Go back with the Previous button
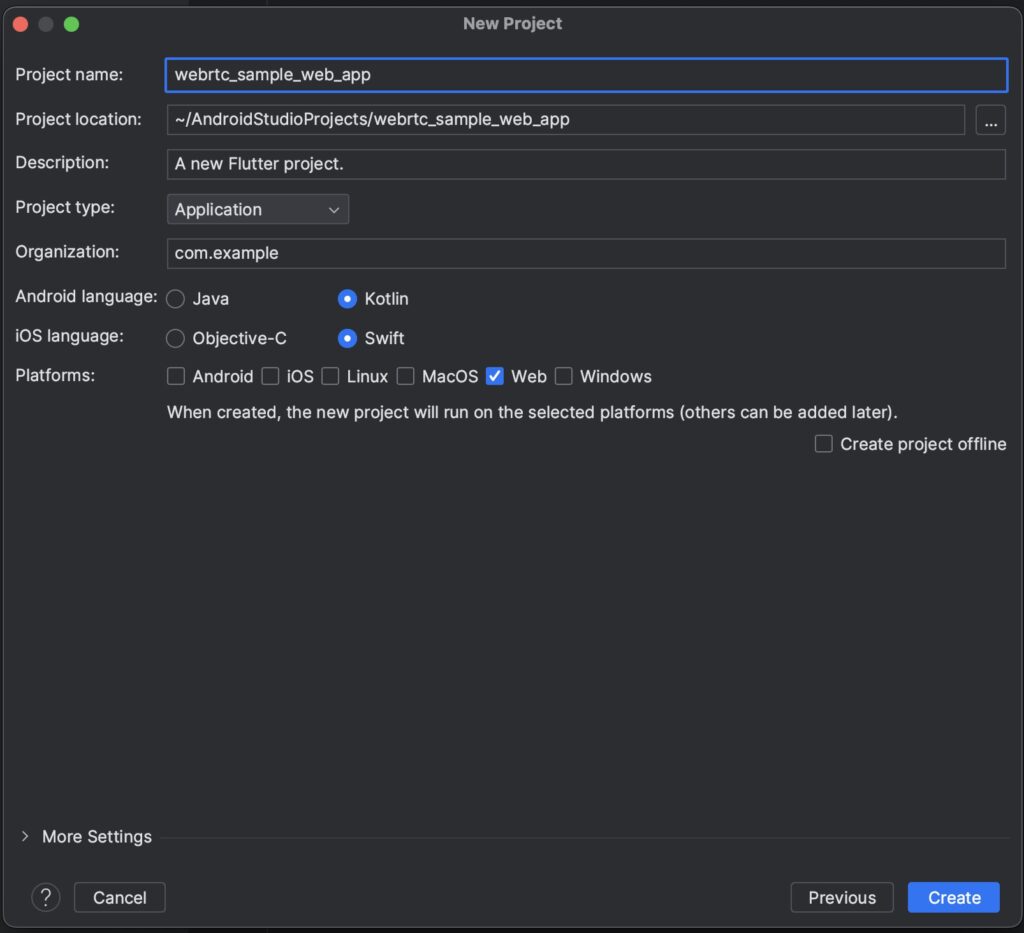Screen dimensions: 1024x933 tap(842, 897)
